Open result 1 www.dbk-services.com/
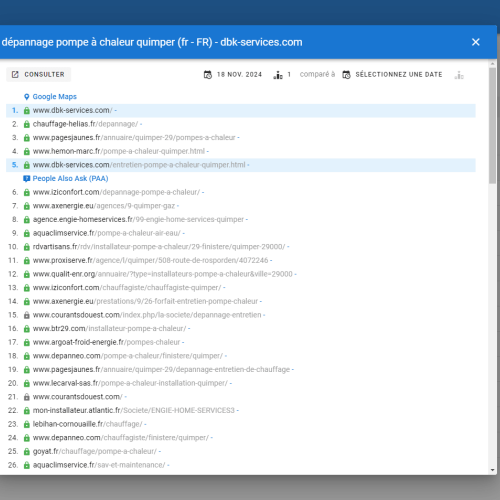This screenshot has height=500, width=500. pos(72,110)
